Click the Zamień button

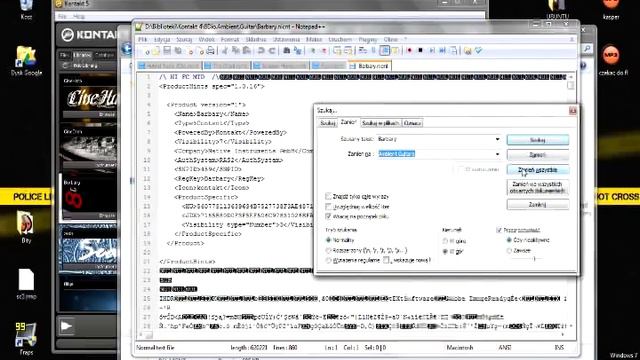point(538,155)
